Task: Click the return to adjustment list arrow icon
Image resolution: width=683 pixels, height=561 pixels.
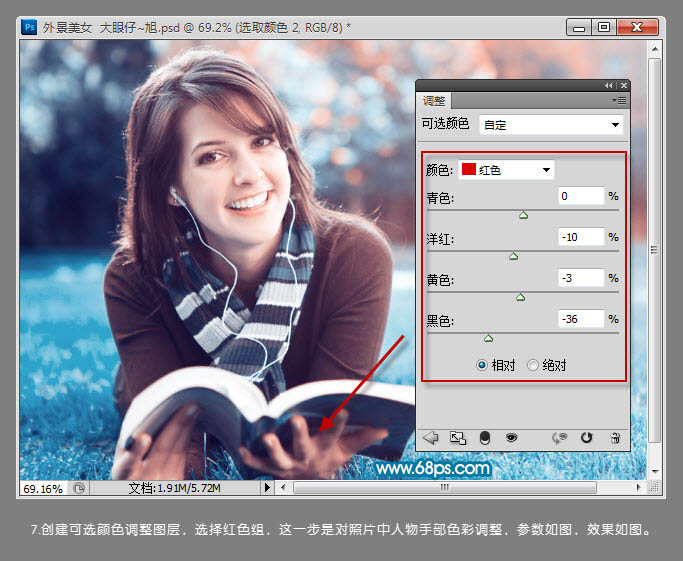Action: (430, 437)
